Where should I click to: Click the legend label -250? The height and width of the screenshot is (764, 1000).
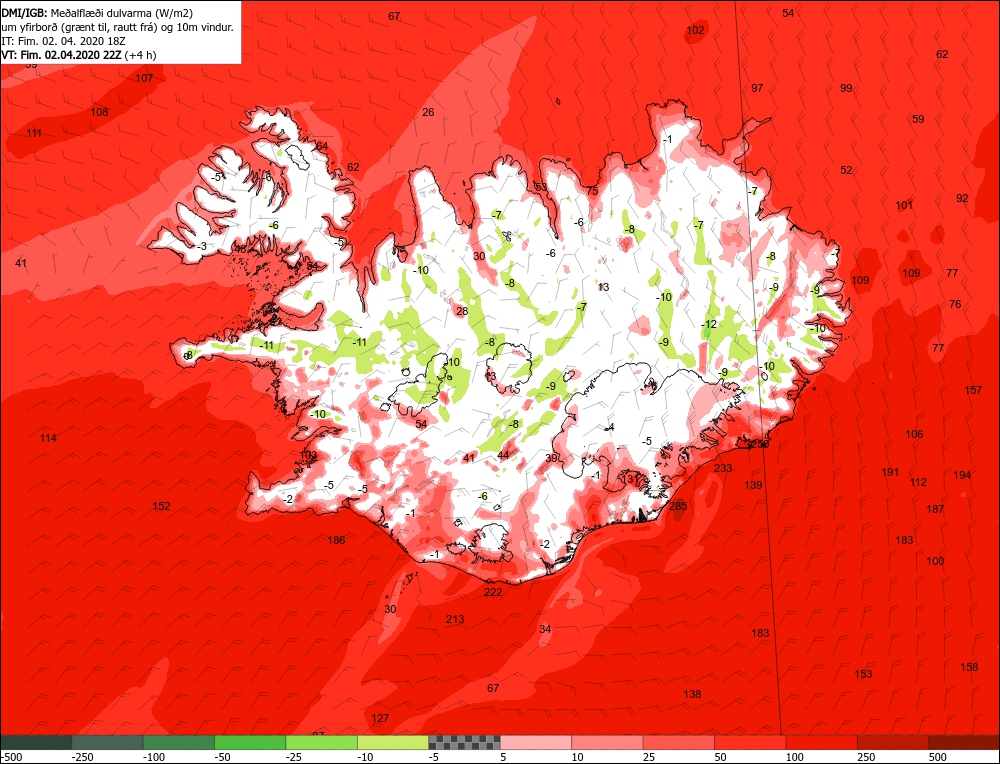click(82, 757)
